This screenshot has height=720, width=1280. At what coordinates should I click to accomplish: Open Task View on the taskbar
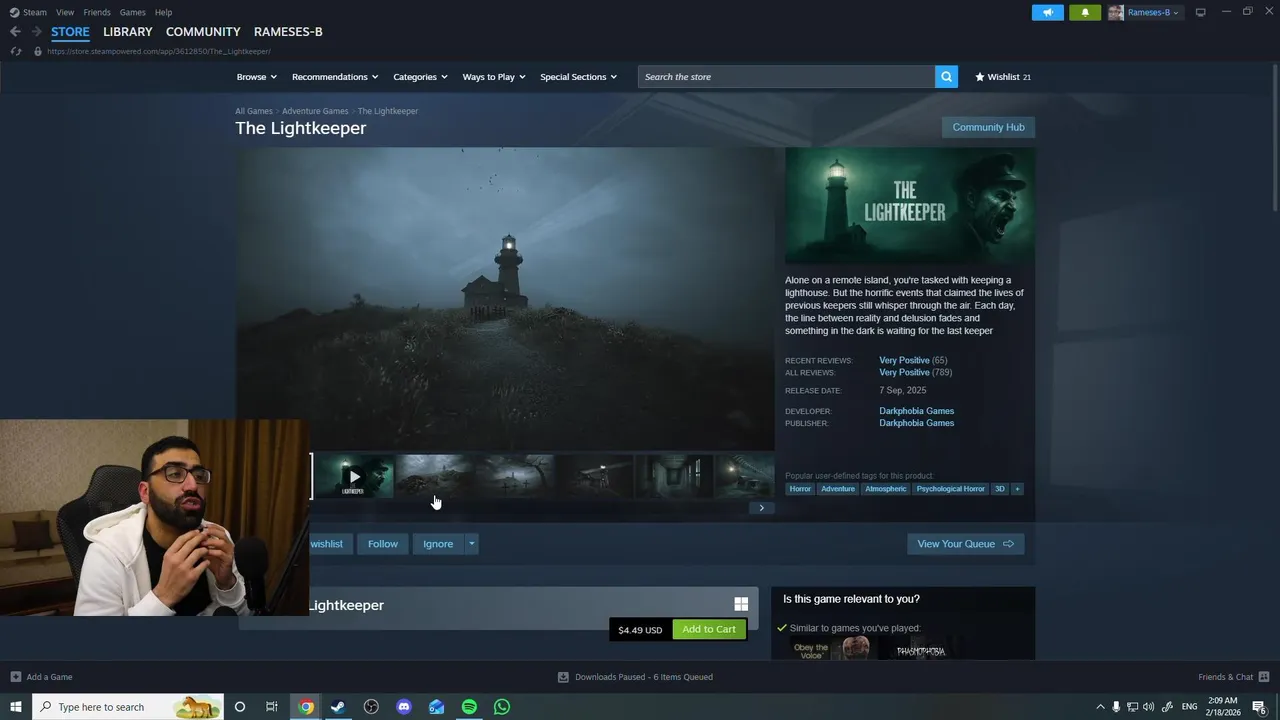point(271,707)
